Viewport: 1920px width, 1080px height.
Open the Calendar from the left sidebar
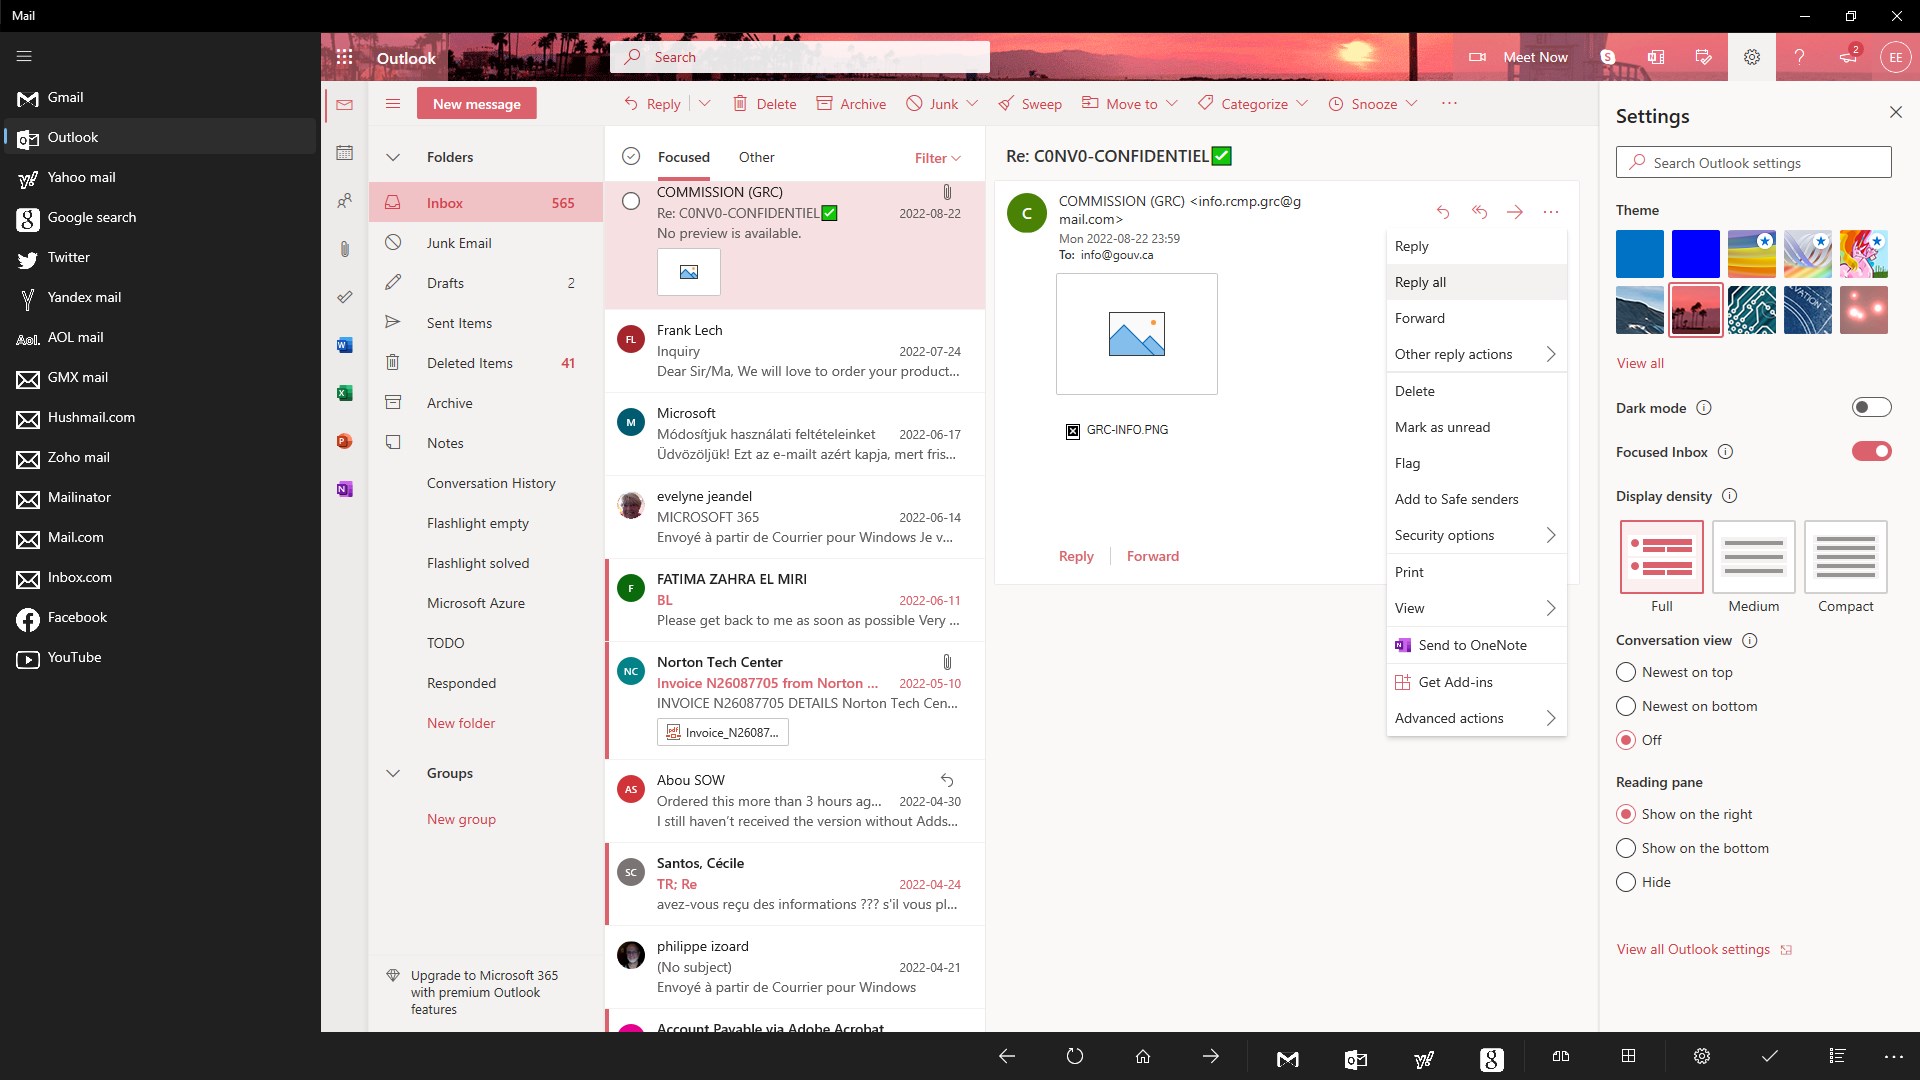[345, 153]
